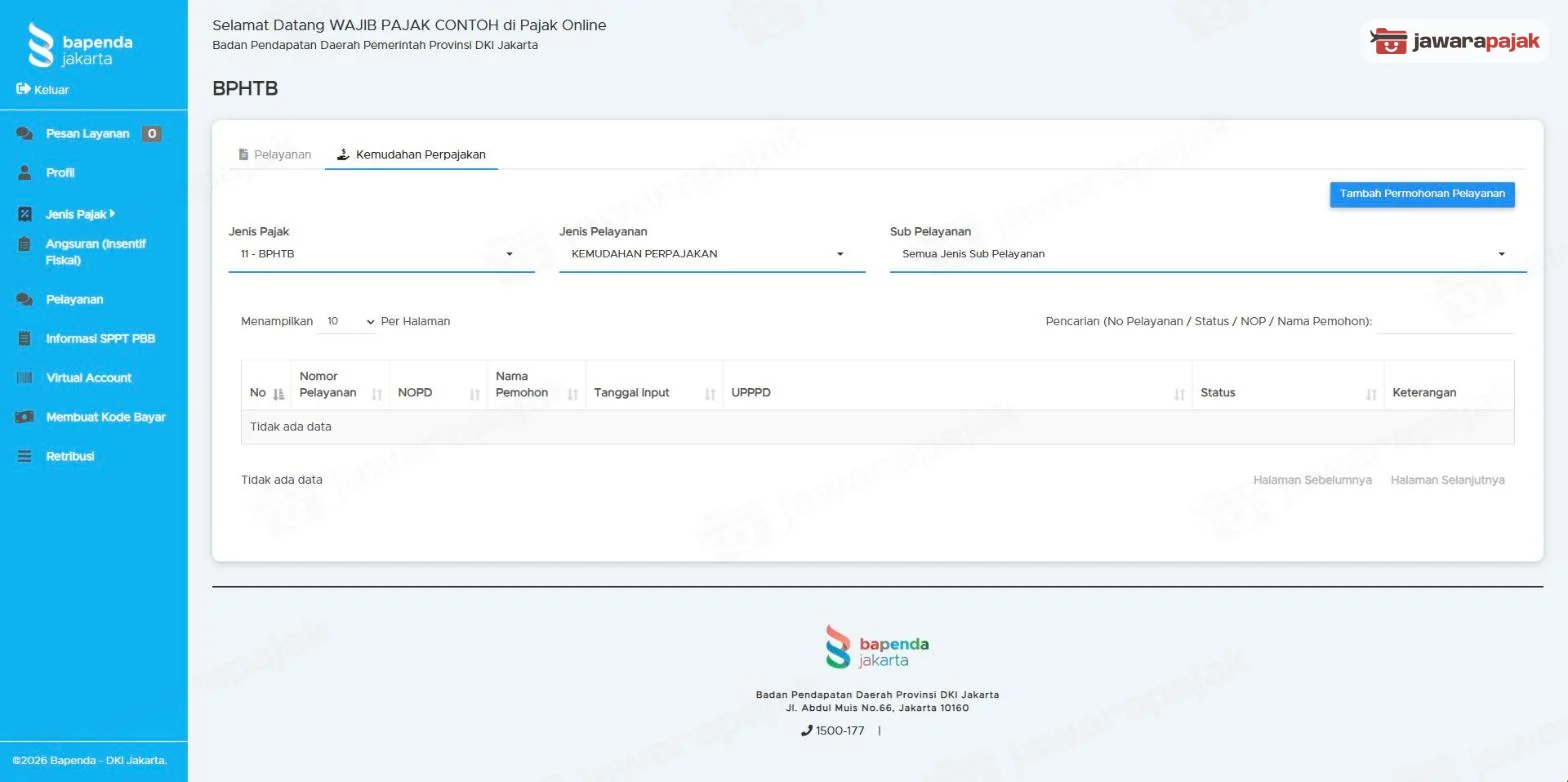Sort by Nomor Pelayanan column arrows

[x=377, y=394]
